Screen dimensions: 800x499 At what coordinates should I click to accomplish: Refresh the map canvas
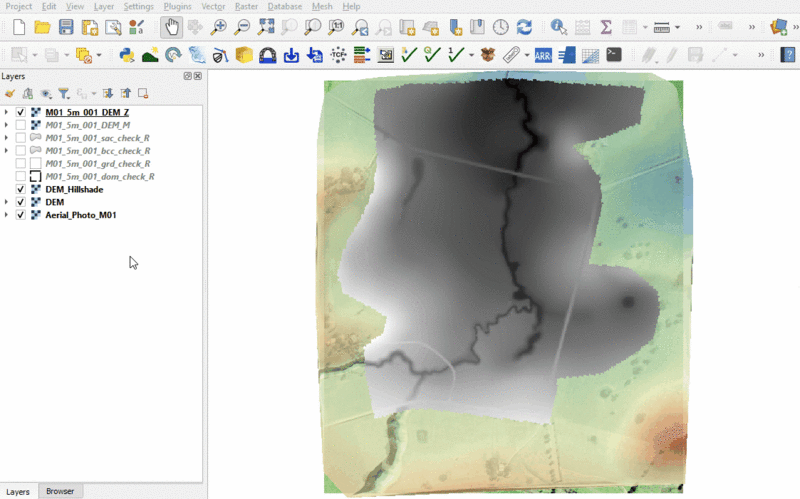point(524,27)
